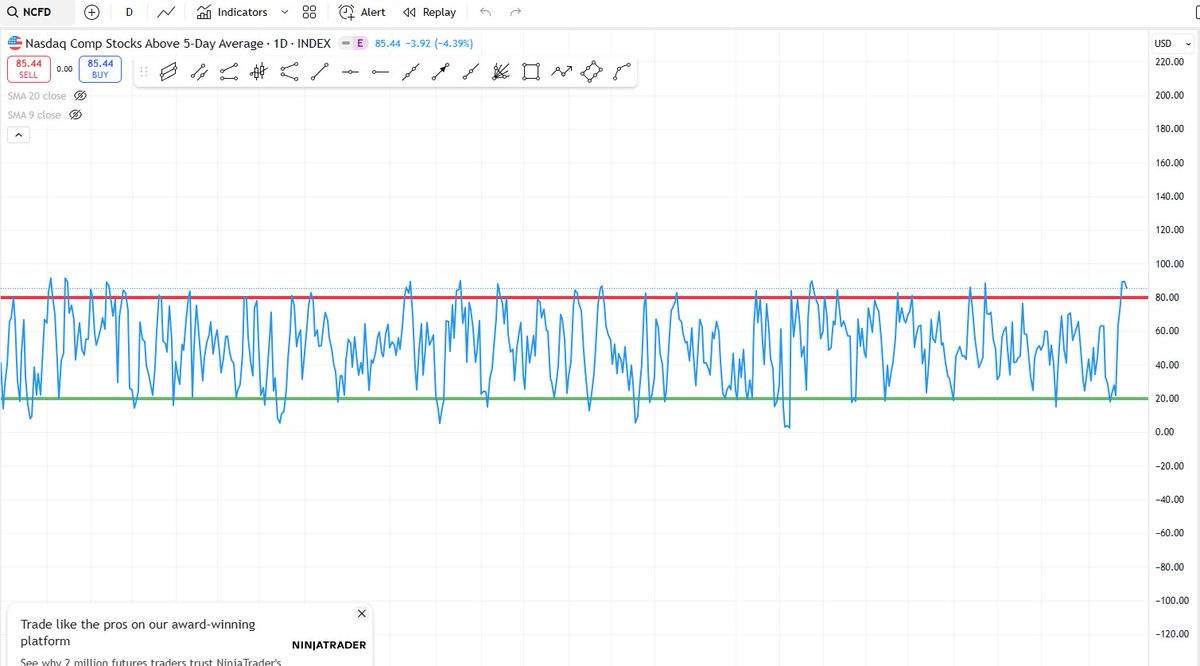Select the horizontal ray tool
1200x666 pixels.
380,72
